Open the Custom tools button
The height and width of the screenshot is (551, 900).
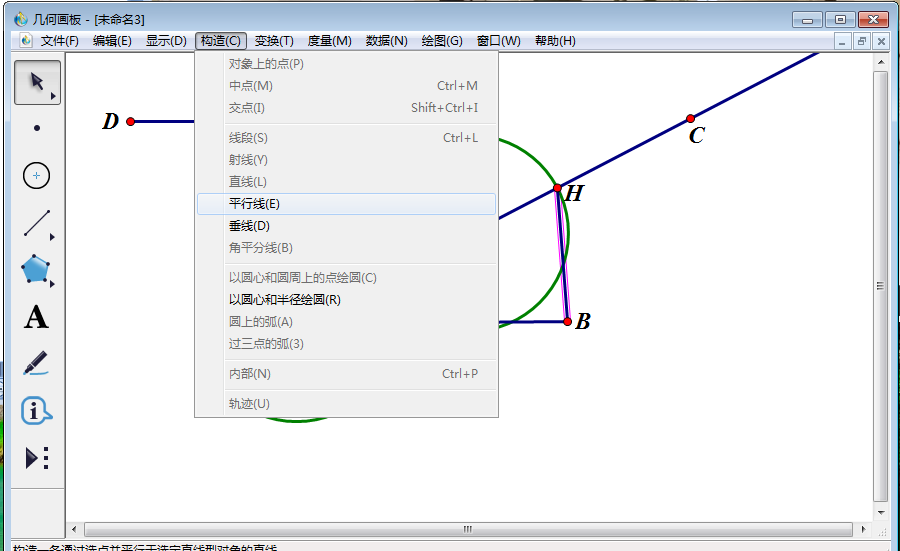(x=37, y=458)
